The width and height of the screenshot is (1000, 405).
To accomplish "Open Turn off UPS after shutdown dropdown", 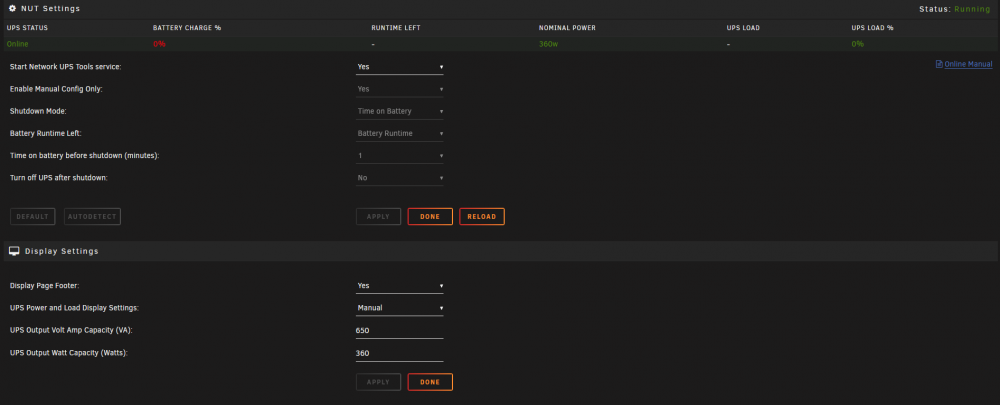I will (x=400, y=178).
